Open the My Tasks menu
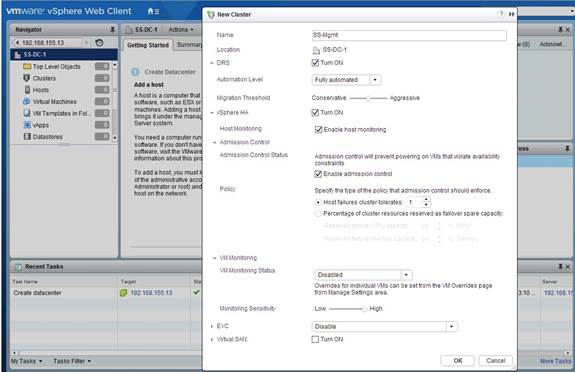 26,361
